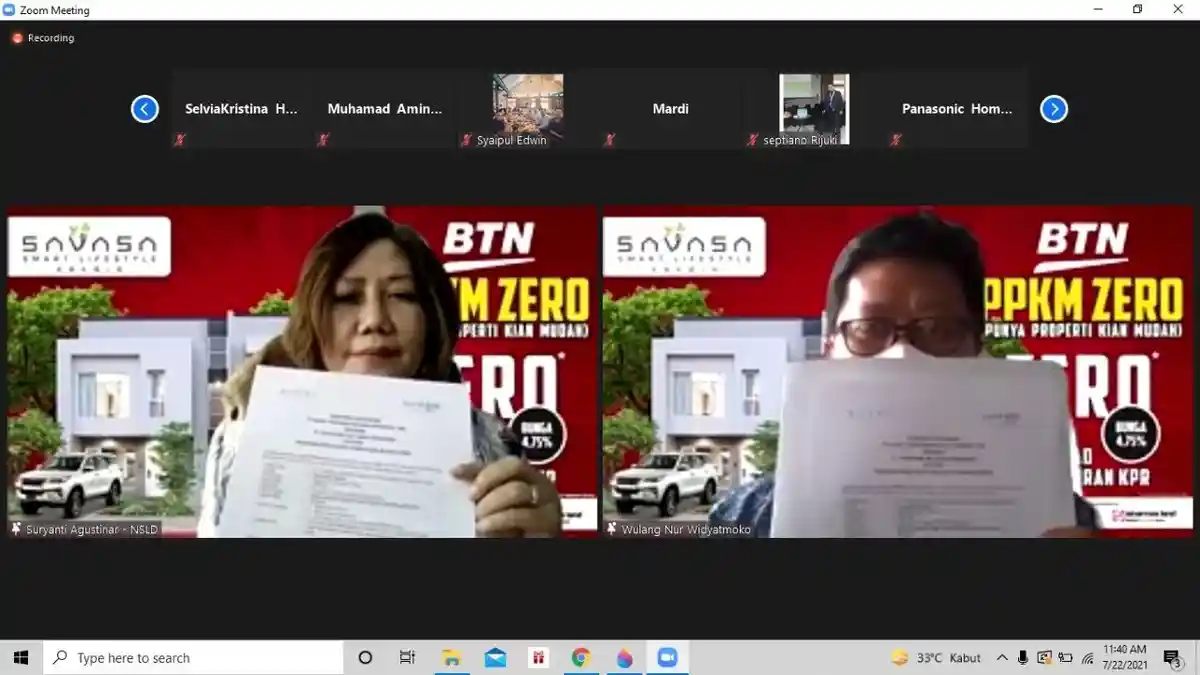Viewport: 1200px width, 675px height.
Task: Select septiano Rijuki video thumbnail
Action: click(814, 109)
